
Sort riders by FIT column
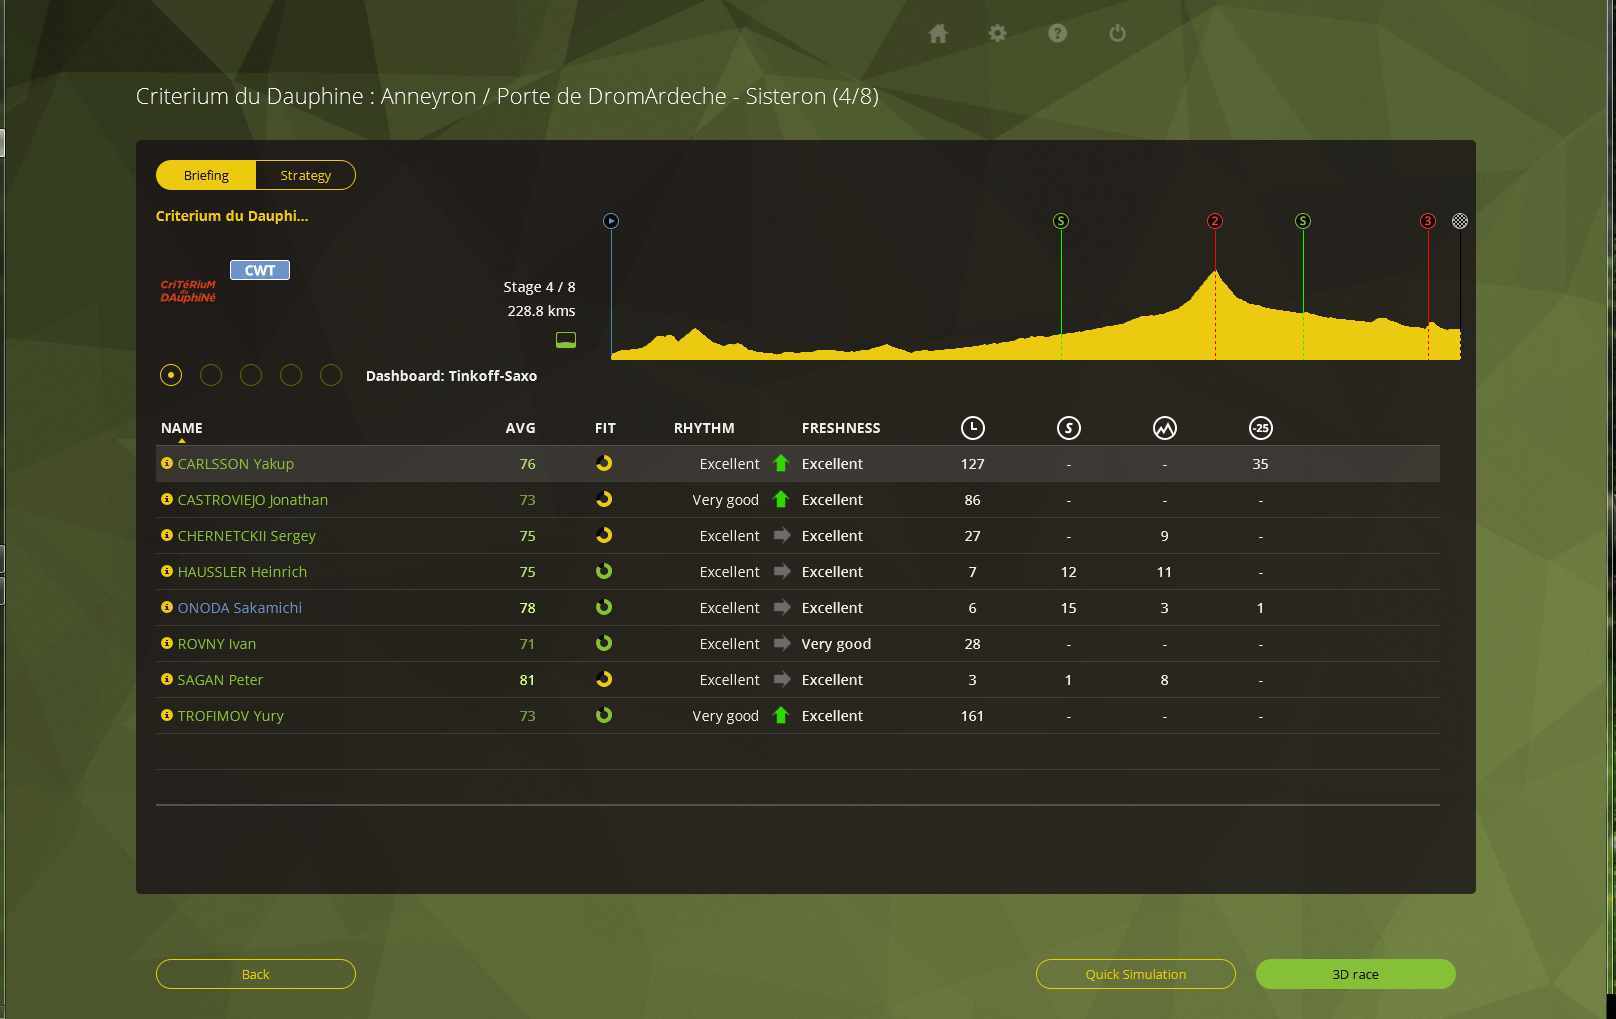pos(605,428)
